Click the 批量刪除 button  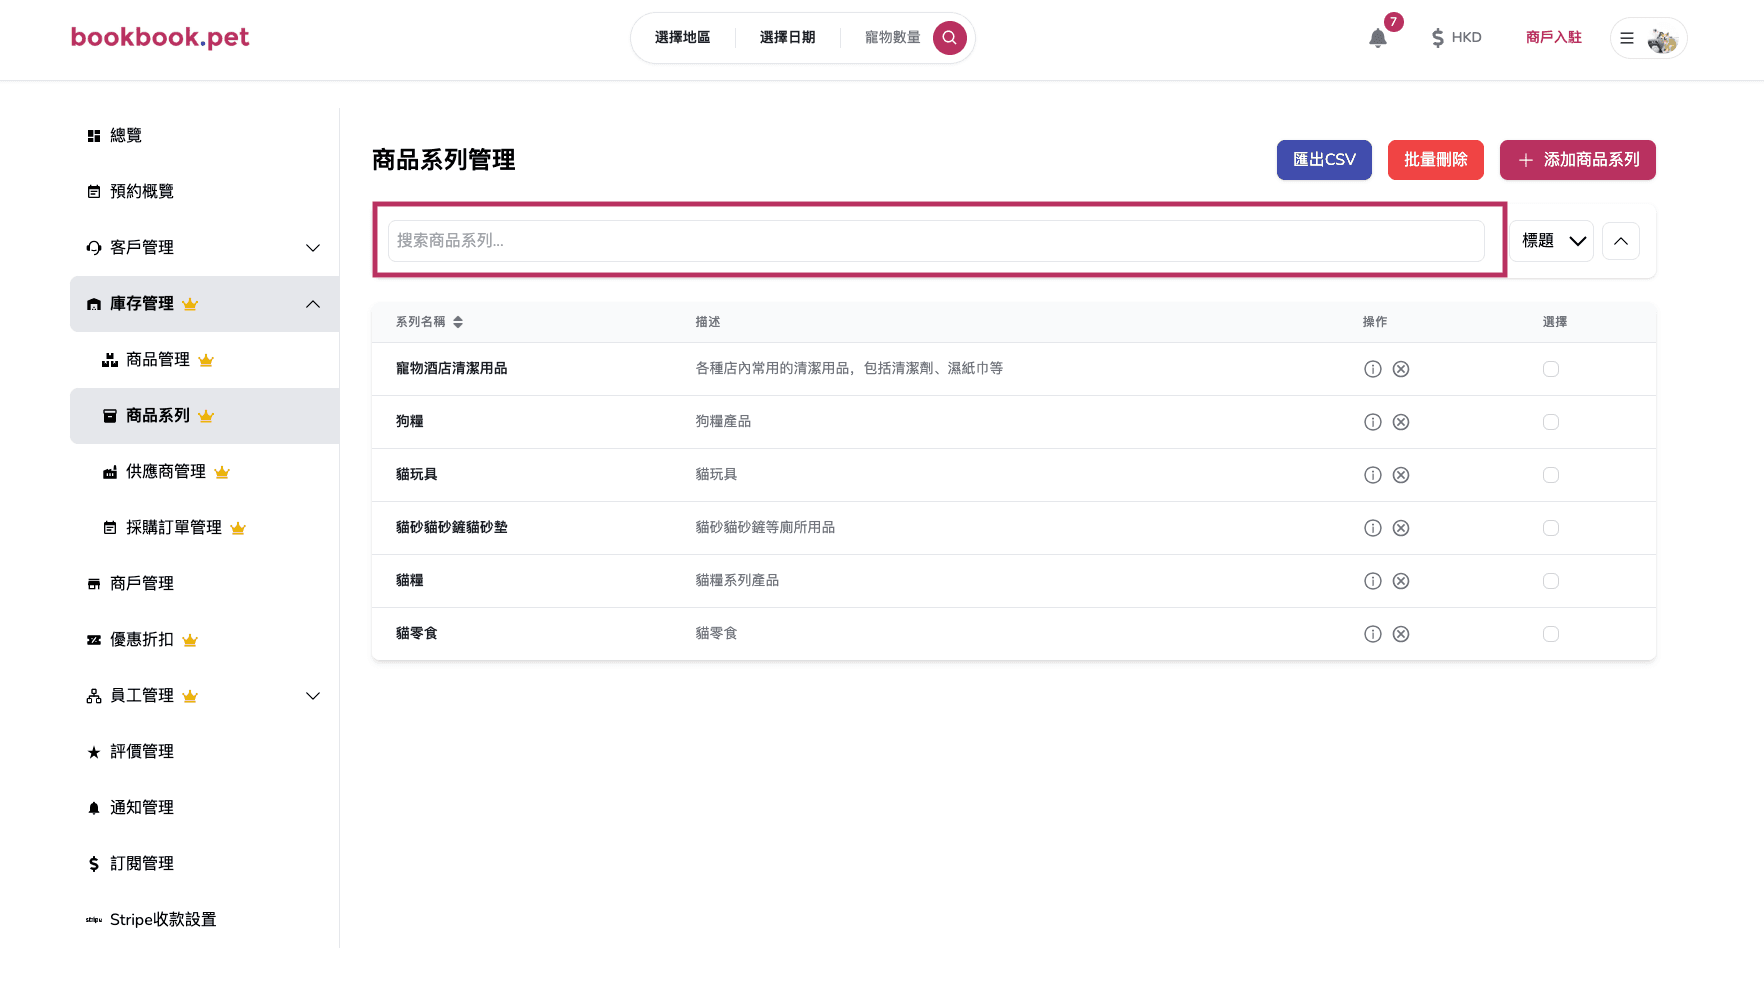coord(1435,160)
